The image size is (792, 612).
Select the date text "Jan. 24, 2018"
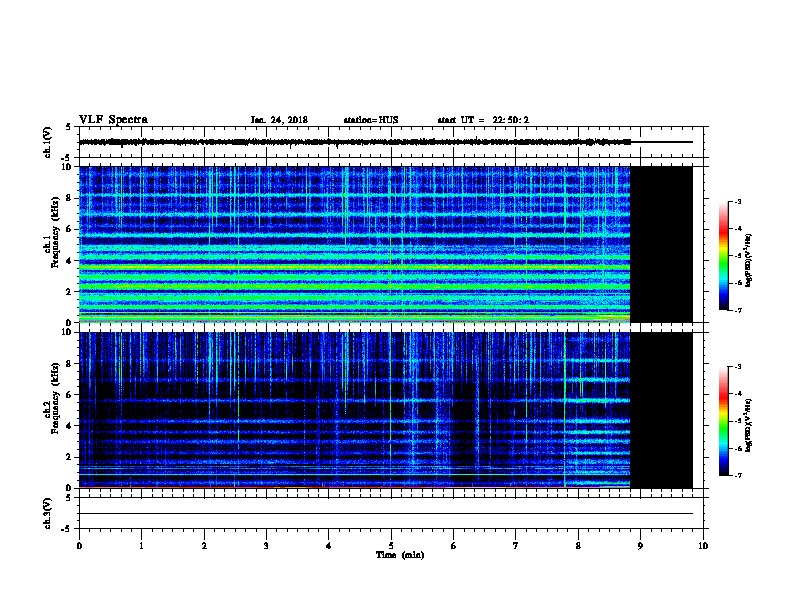[x=279, y=120]
